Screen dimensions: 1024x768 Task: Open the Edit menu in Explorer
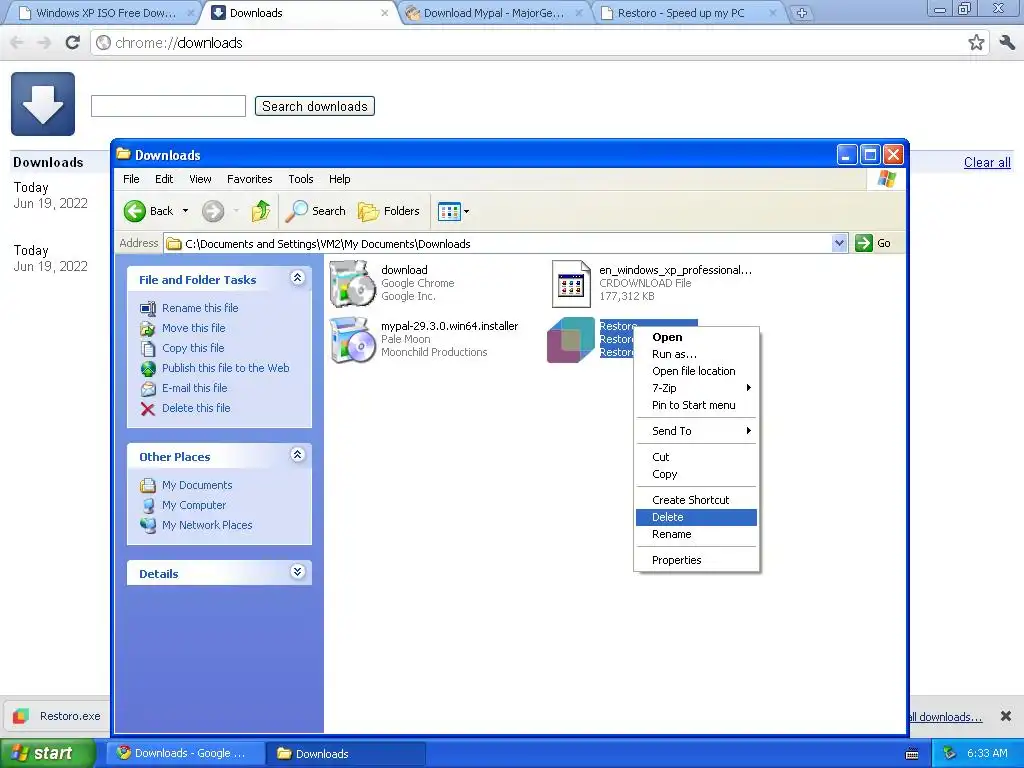pyautogui.click(x=164, y=179)
